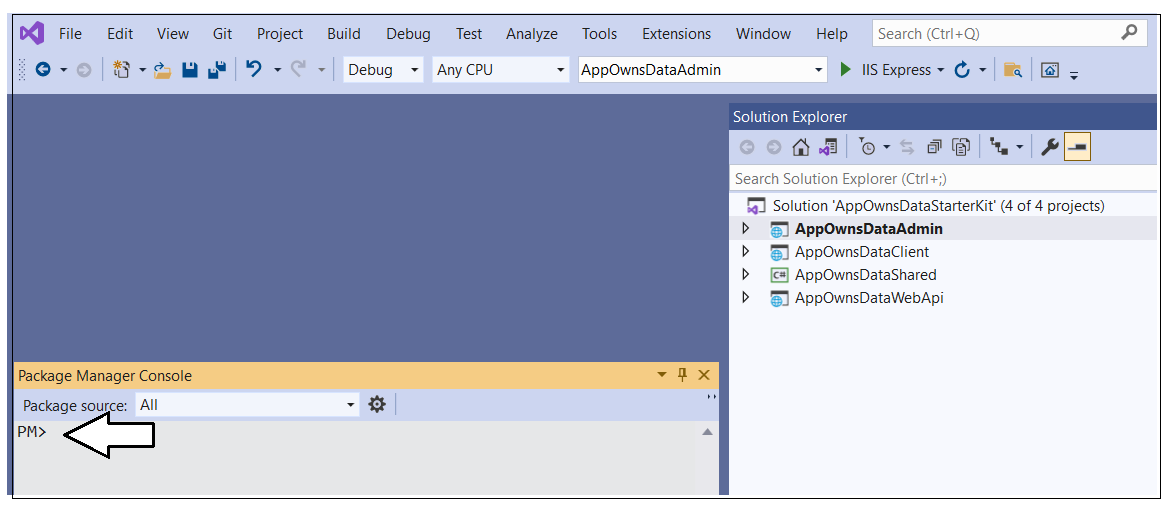Open the Help menu

pos(832,34)
